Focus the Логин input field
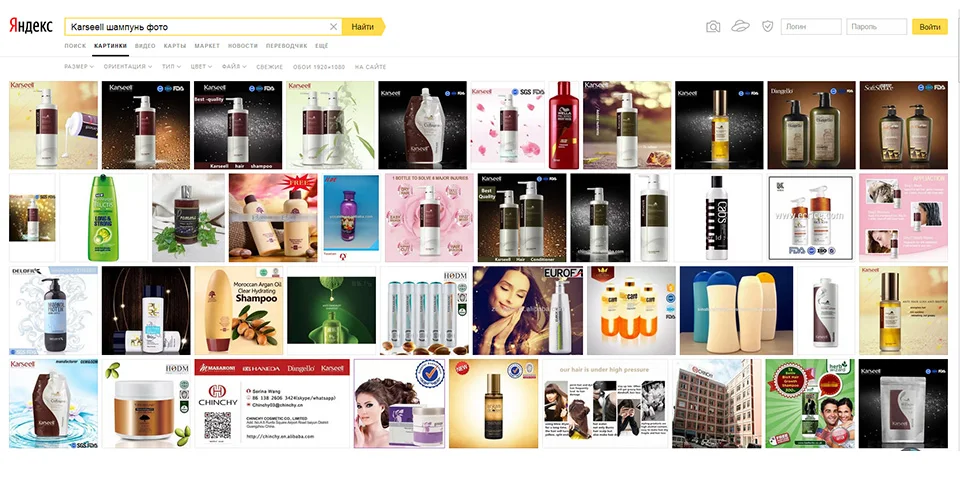This screenshot has height=477, width=960. click(x=811, y=27)
